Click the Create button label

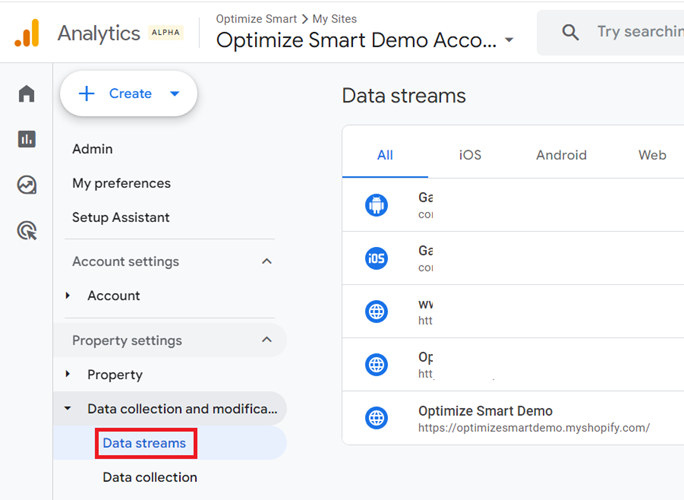[130, 93]
